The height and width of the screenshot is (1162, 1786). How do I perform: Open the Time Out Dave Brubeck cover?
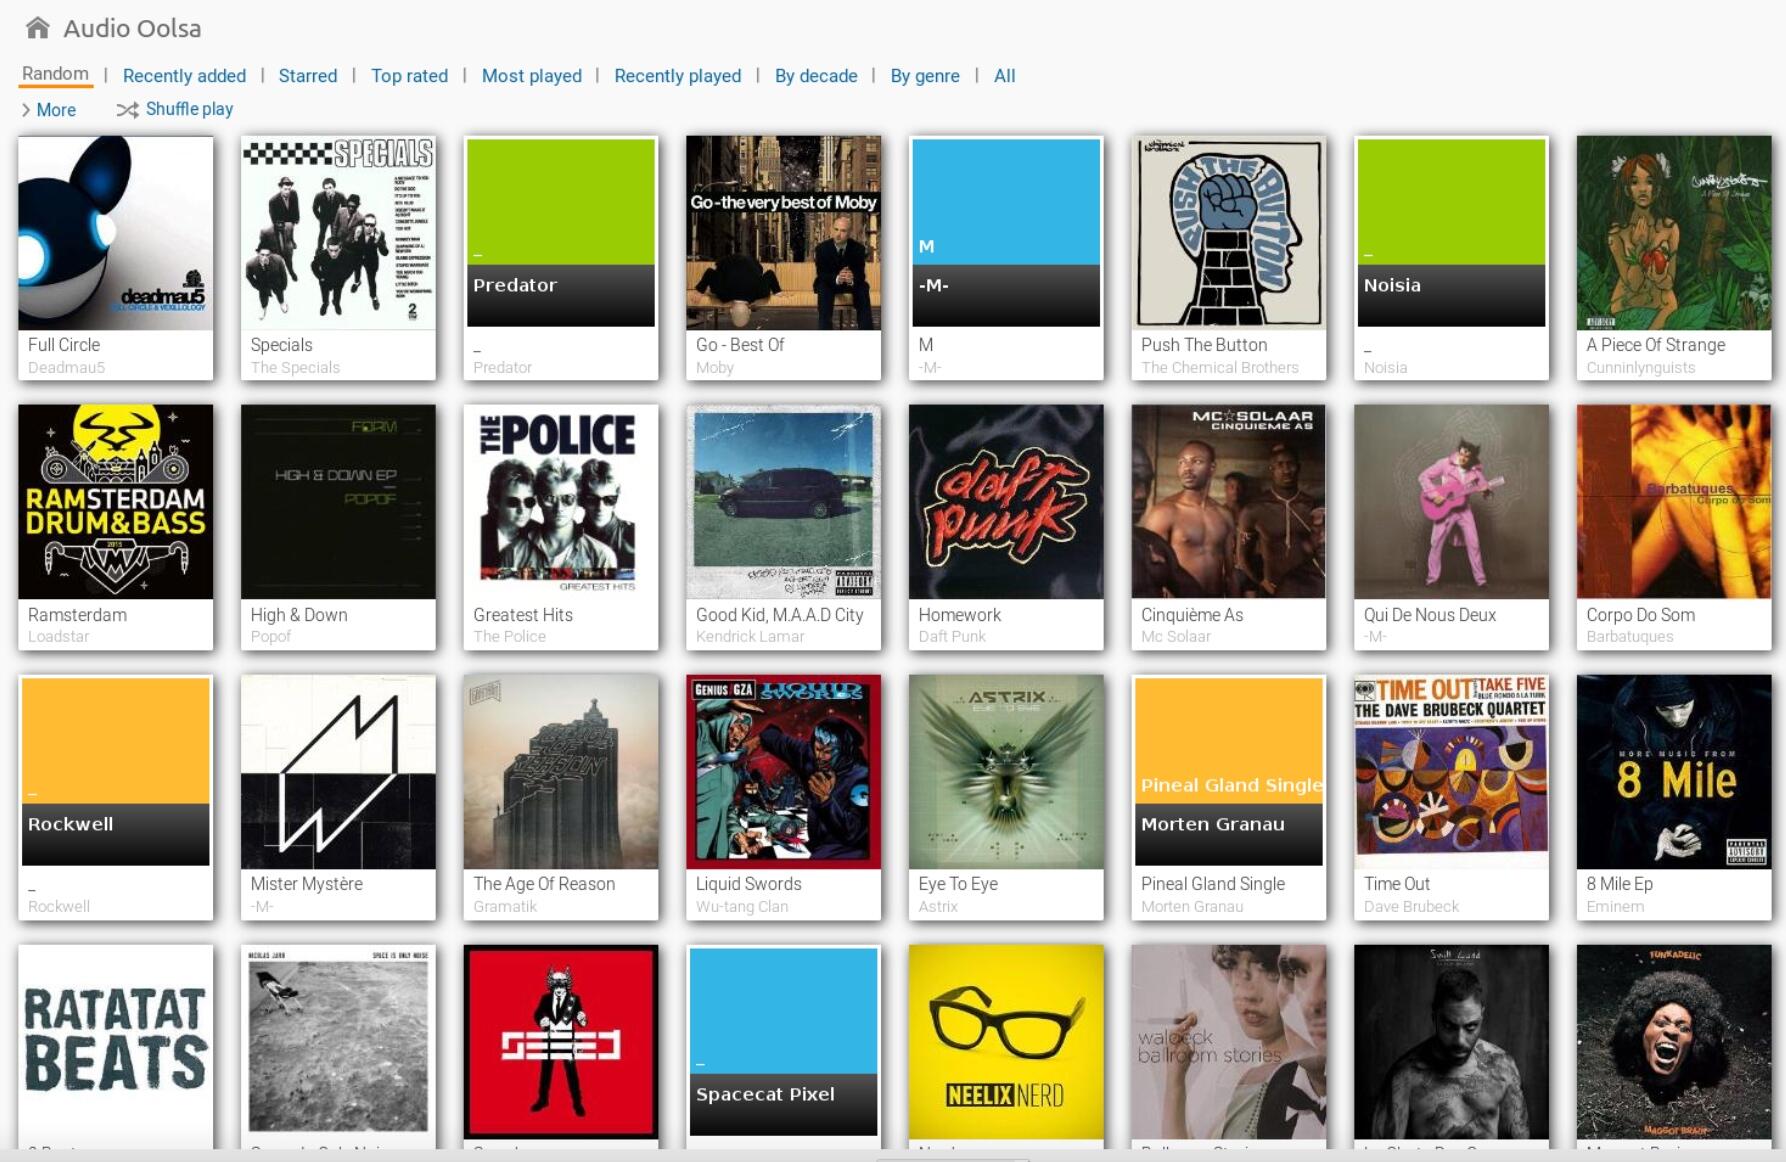click(1452, 772)
